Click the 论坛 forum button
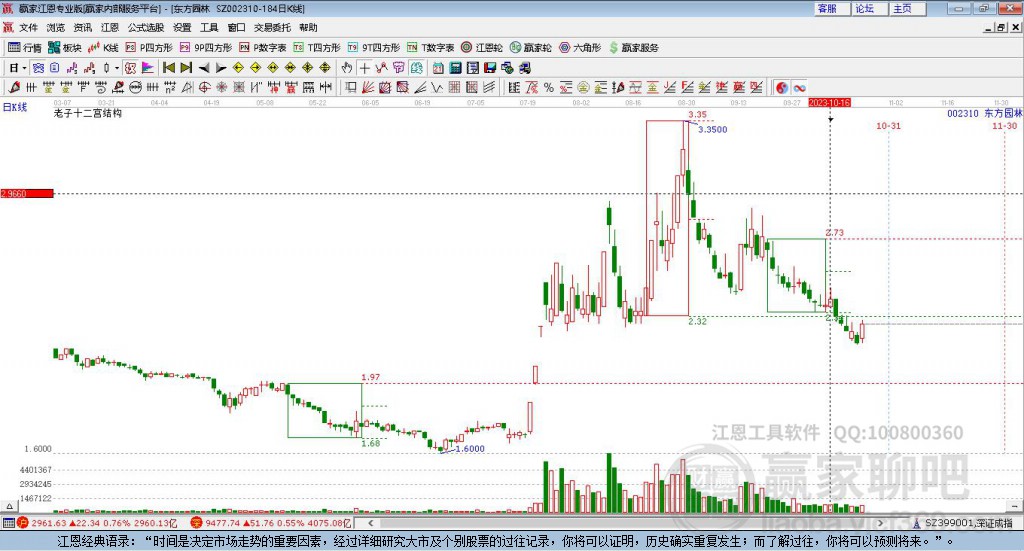 (x=869, y=8)
